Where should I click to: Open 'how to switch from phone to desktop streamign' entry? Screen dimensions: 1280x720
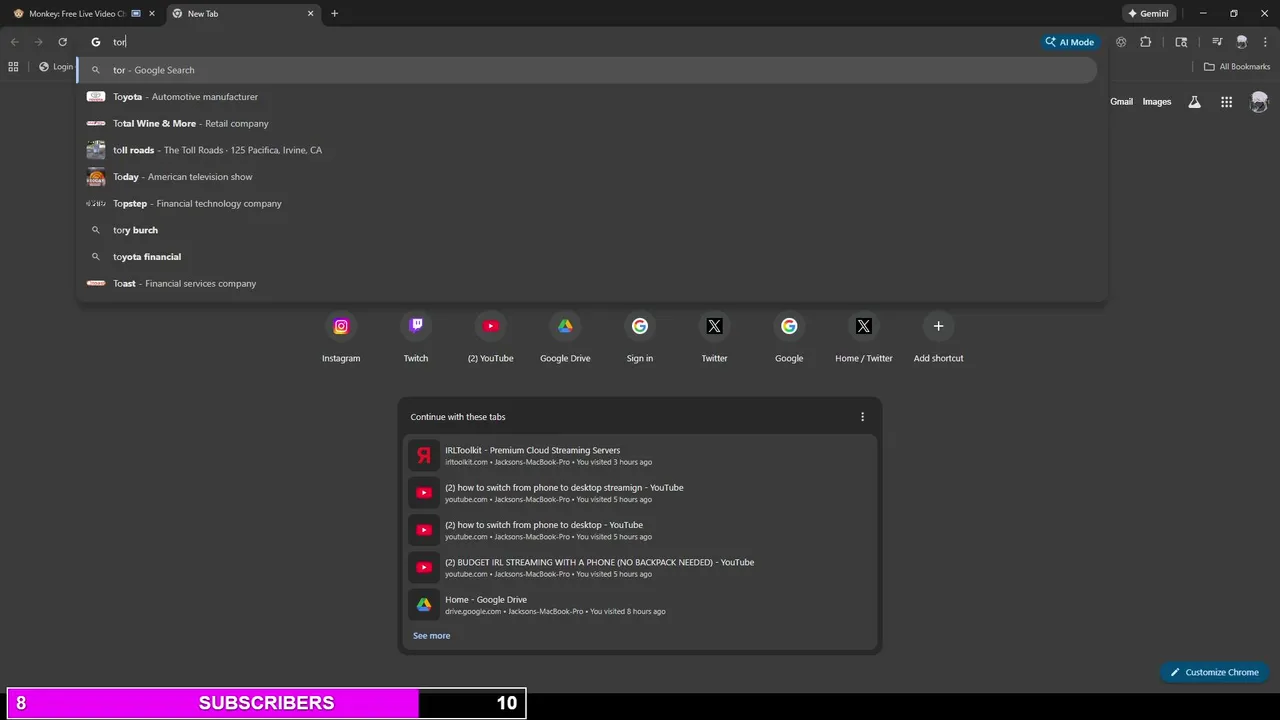[640, 493]
